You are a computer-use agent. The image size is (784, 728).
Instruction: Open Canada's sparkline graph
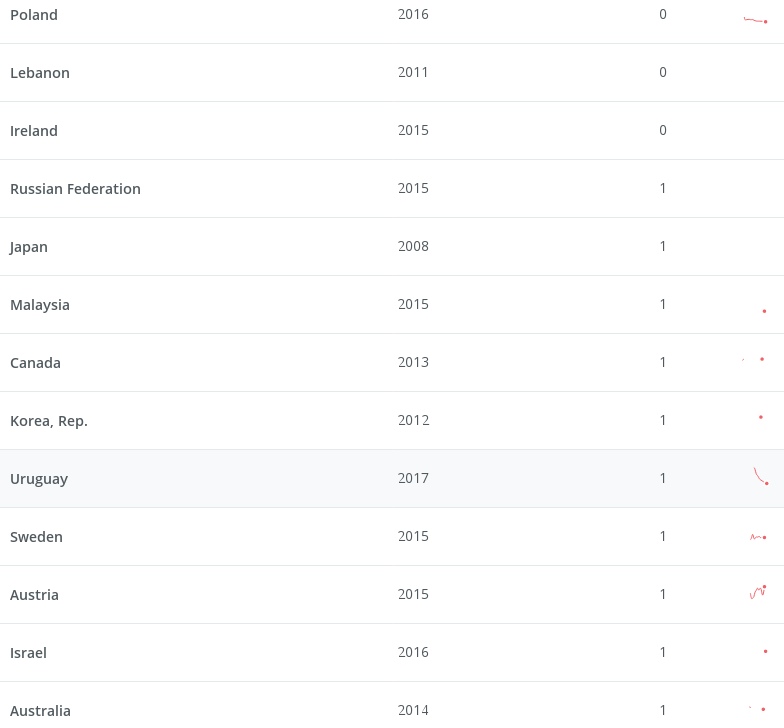755,360
